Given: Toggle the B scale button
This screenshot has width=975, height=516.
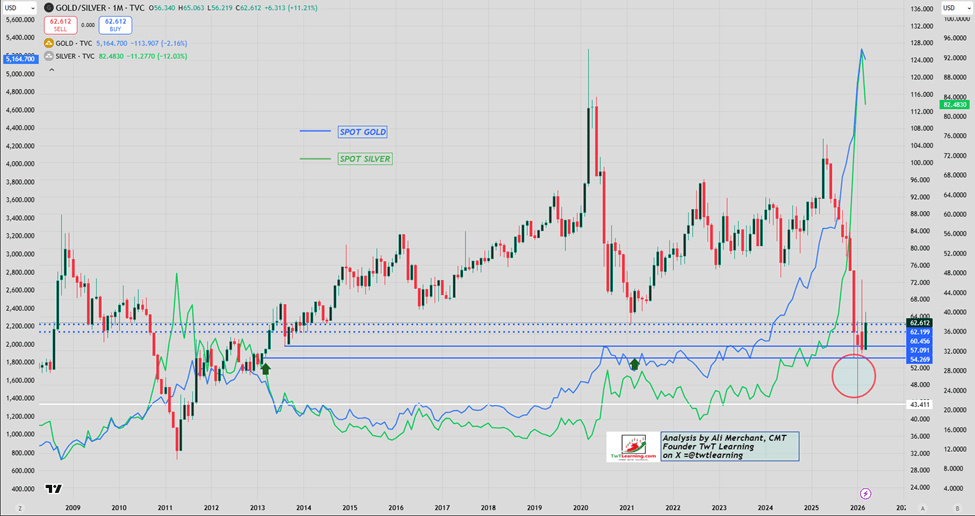Looking at the screenshot, I should point(958,508).
